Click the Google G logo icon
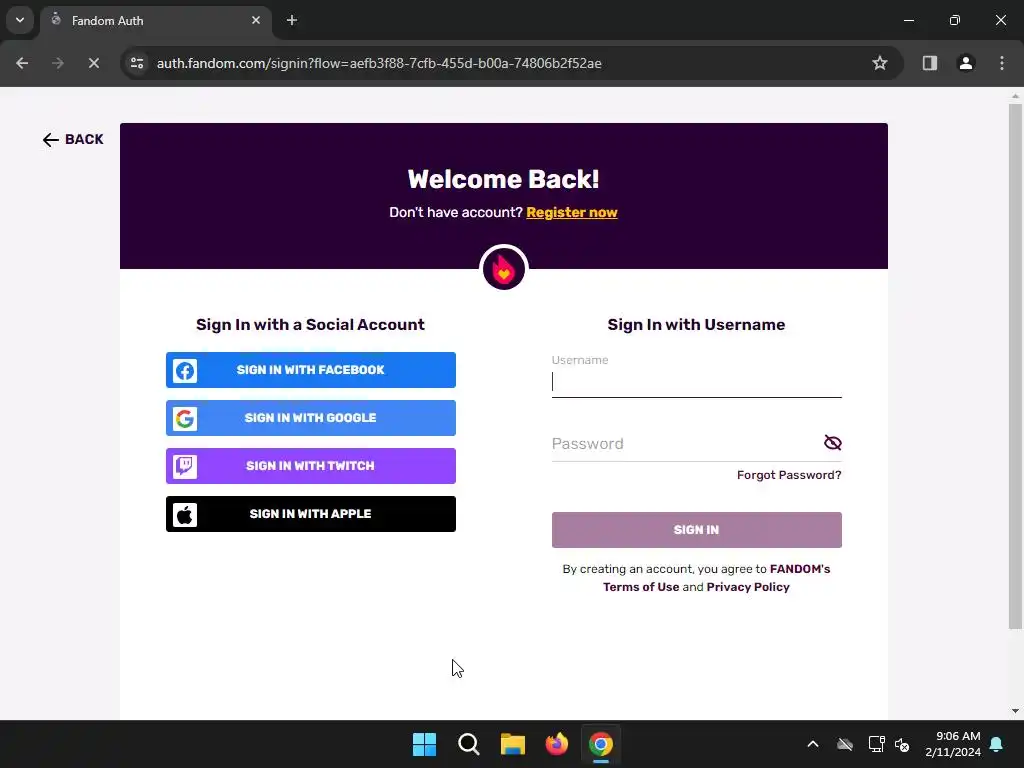This screenshot has width=1024, height=768. pyautogui.click(x=185, y=419)
